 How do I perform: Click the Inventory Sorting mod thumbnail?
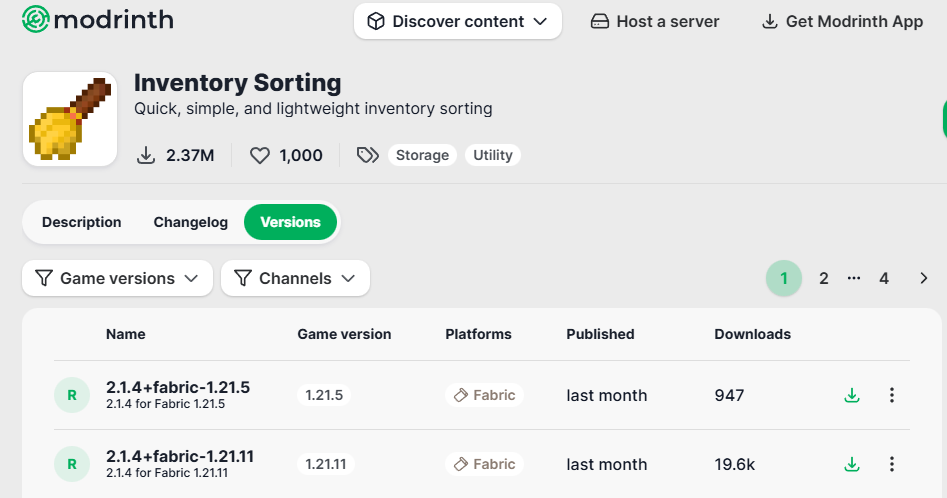click(70, 119)
